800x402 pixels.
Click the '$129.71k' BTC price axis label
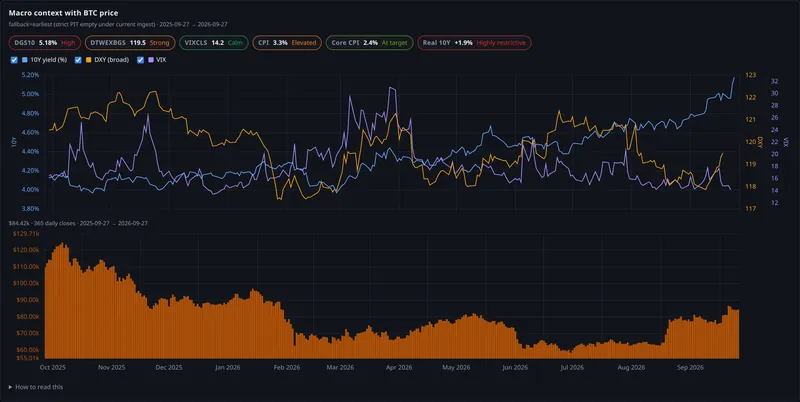(x=28, y=233)
